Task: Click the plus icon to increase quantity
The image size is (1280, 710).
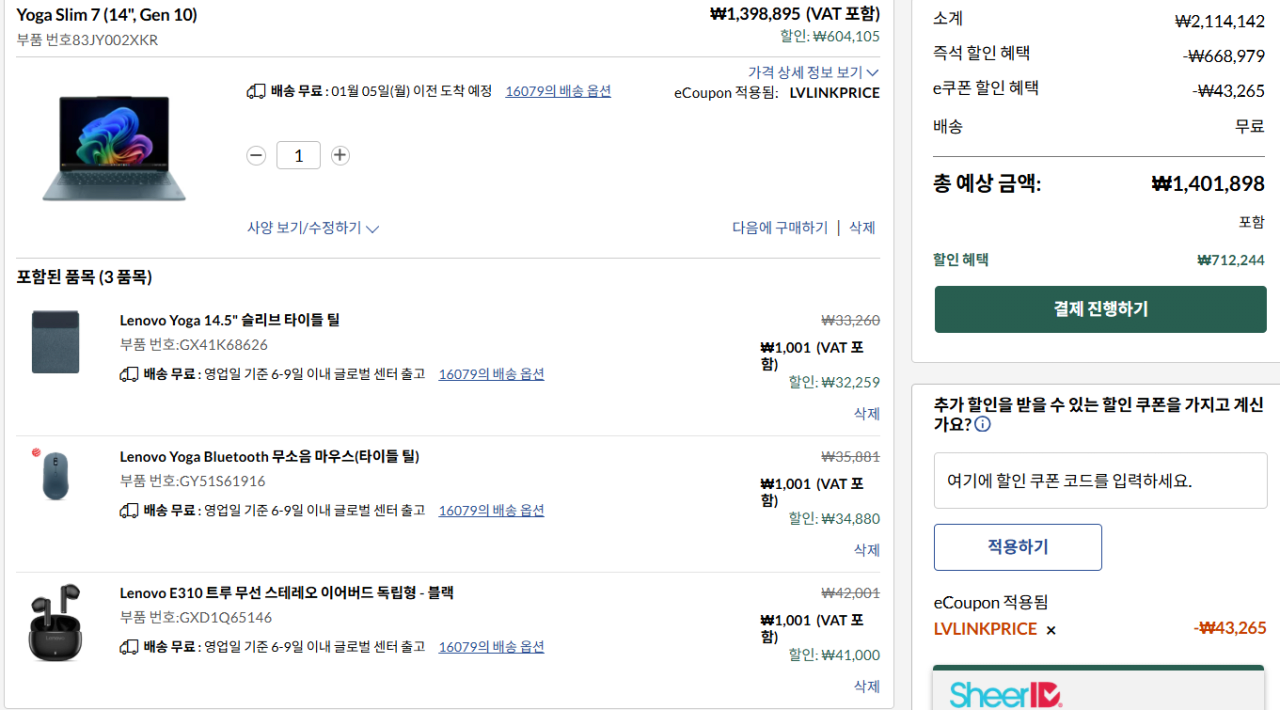Action: tap(340, 155)
